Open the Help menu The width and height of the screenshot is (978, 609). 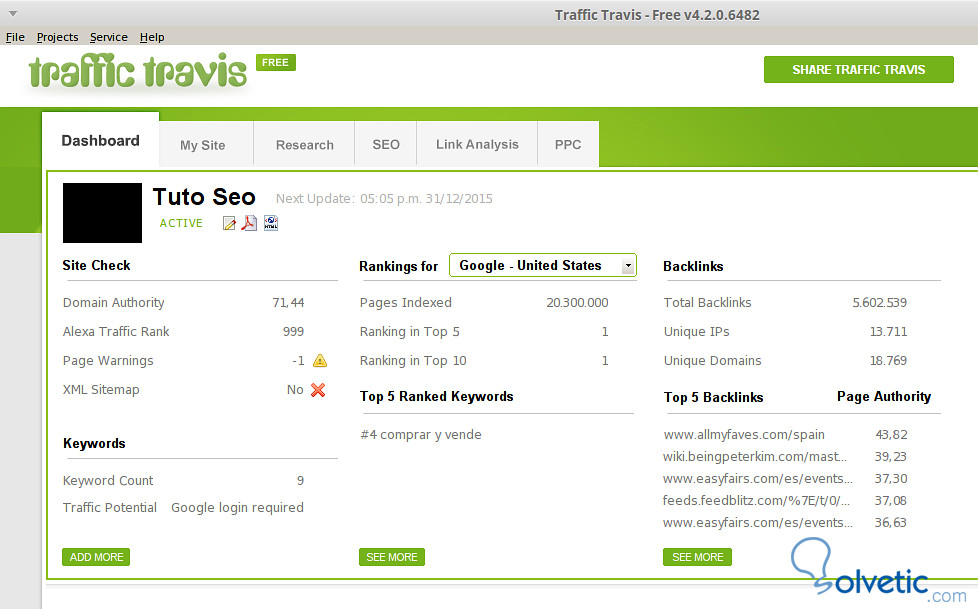pos(152,37)
